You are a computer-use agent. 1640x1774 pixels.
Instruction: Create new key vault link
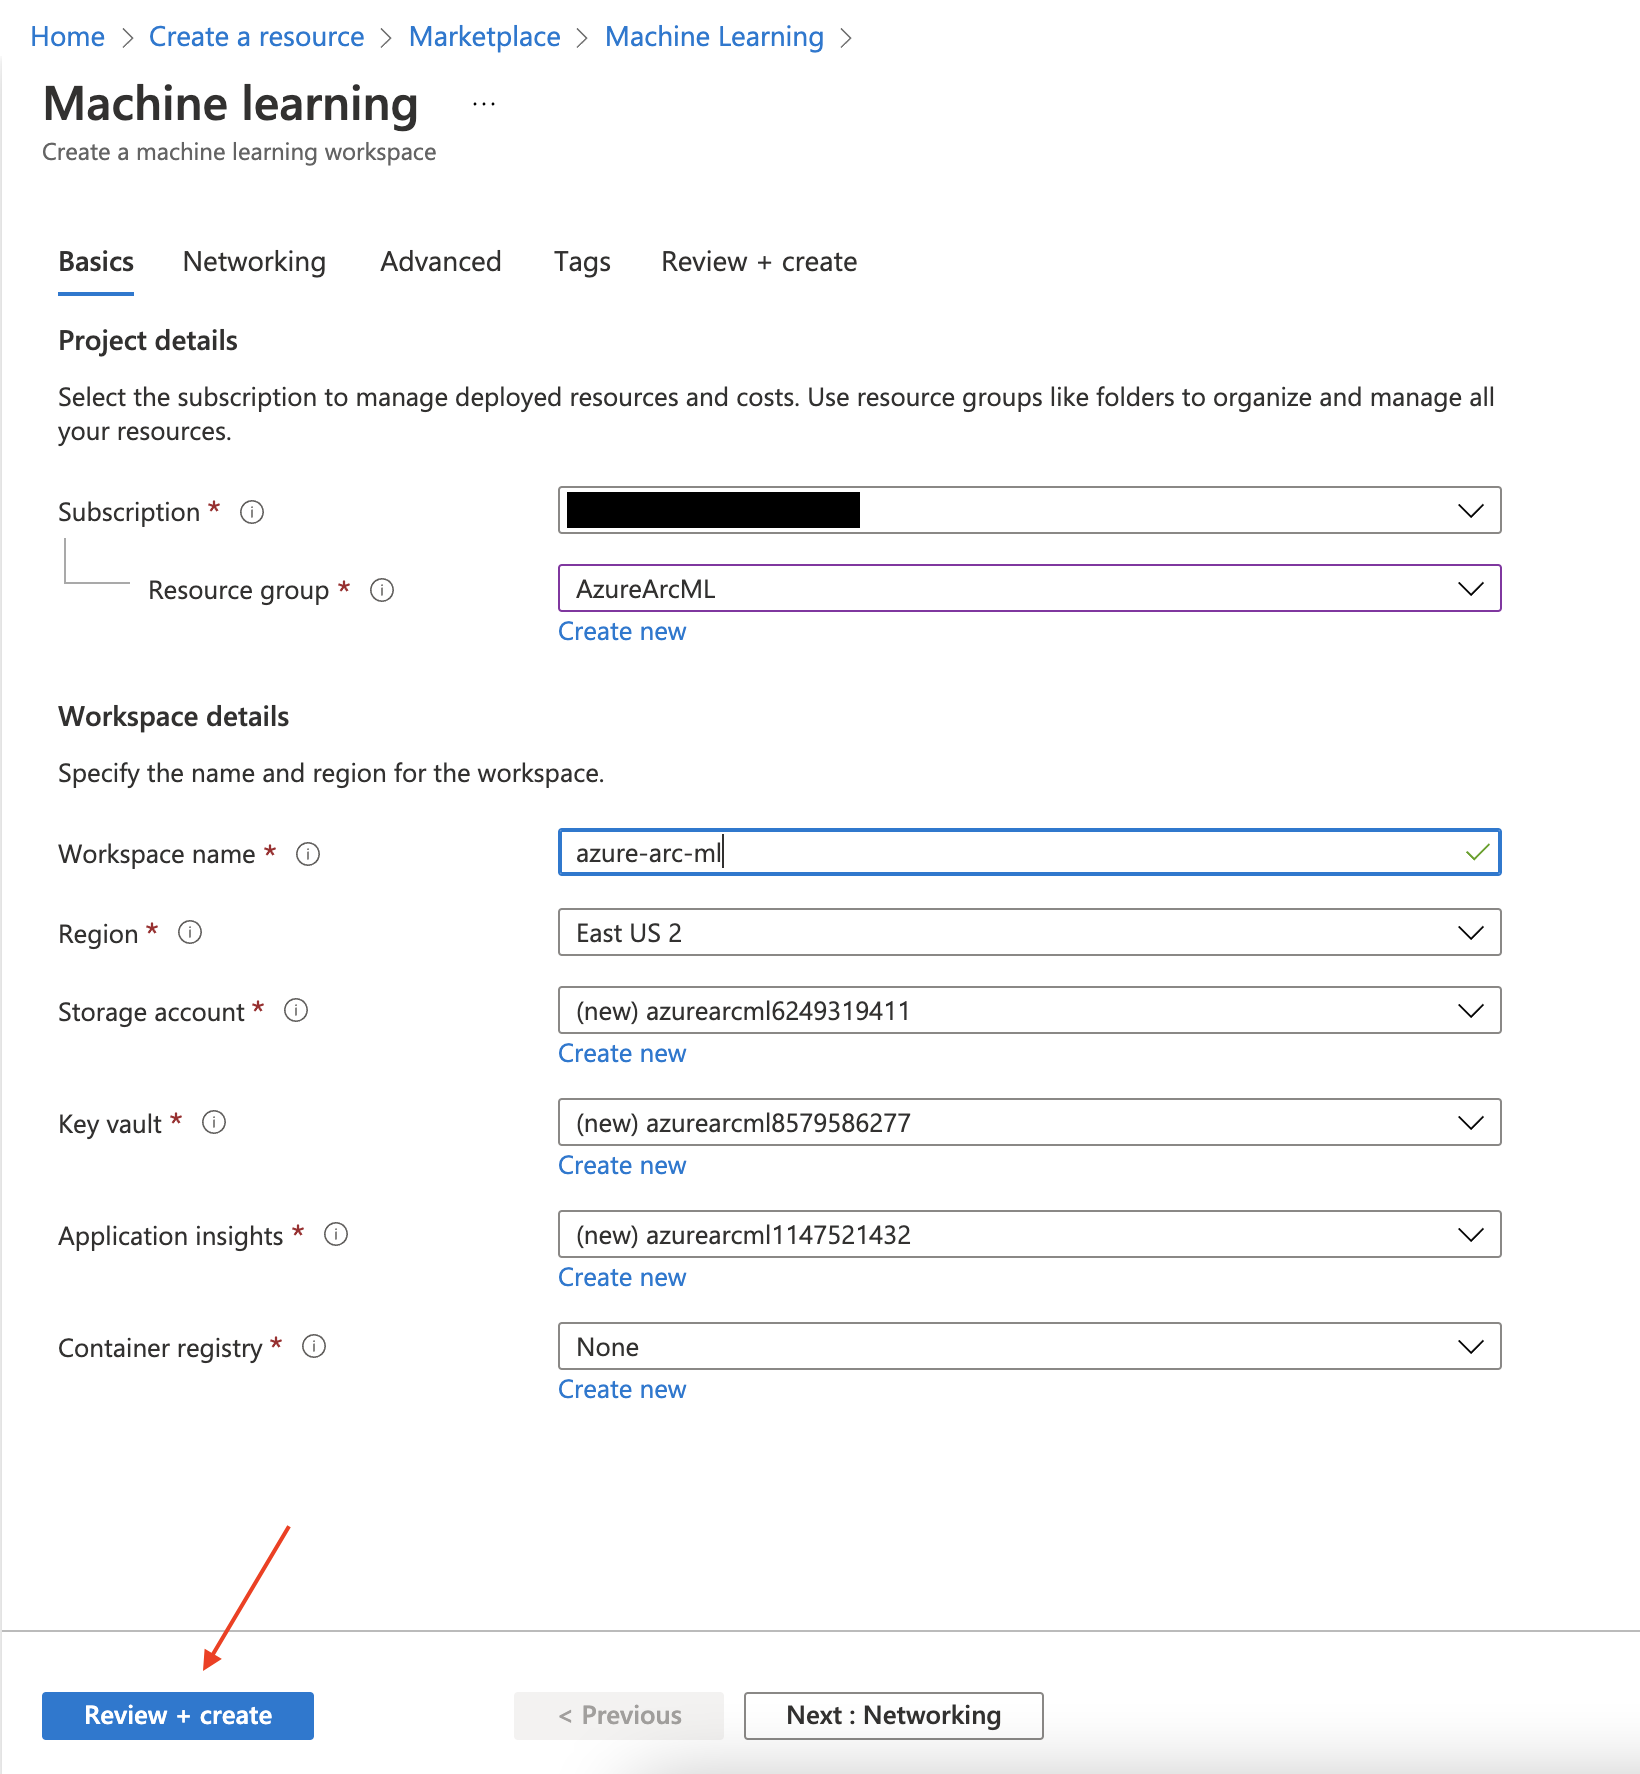point(622,1166)
